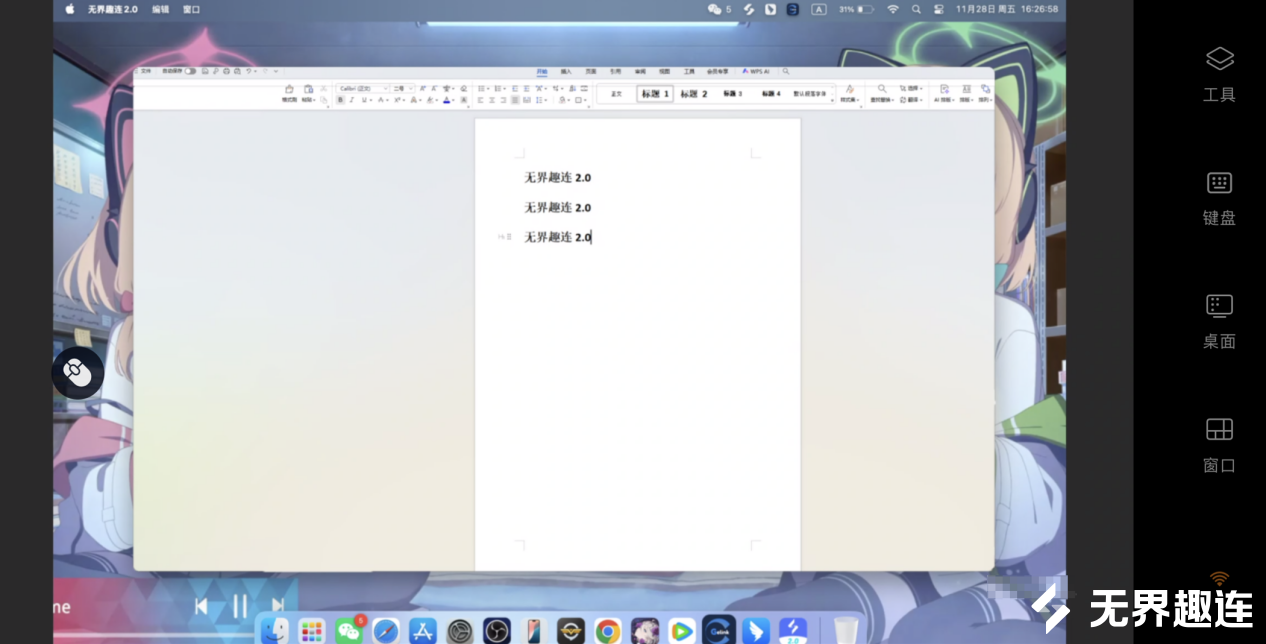This screenshot has height=644, width=1266.
Task: Open Google Chrome from the Dock
Action: coord(608,631)
